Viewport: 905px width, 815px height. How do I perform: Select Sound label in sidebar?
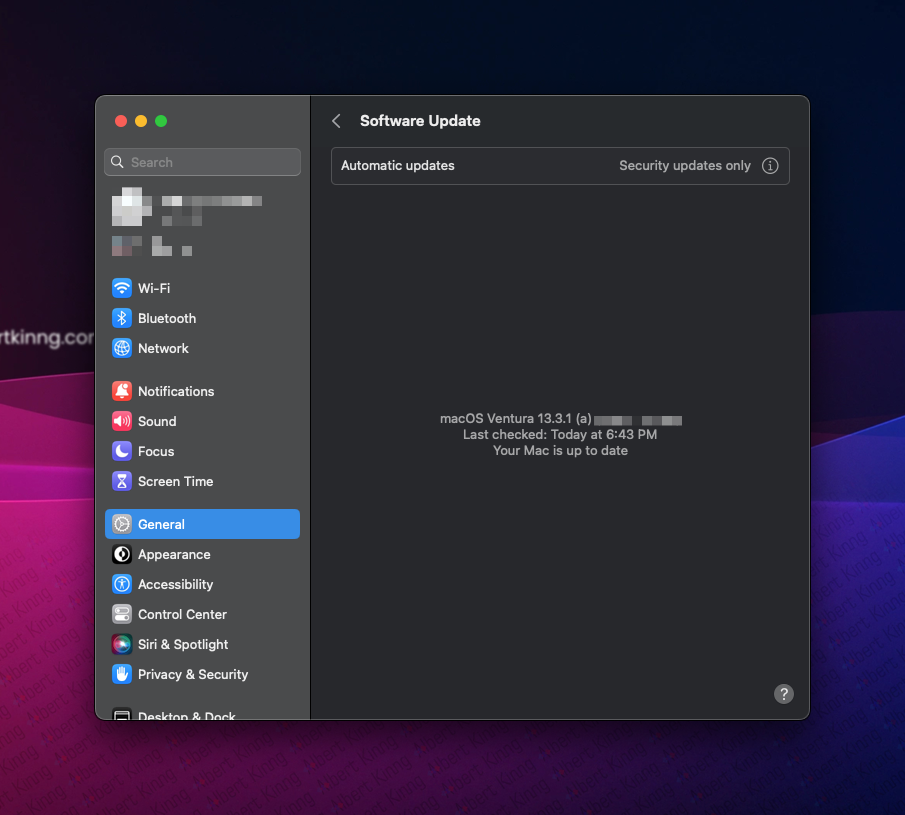tap(157, 421)
